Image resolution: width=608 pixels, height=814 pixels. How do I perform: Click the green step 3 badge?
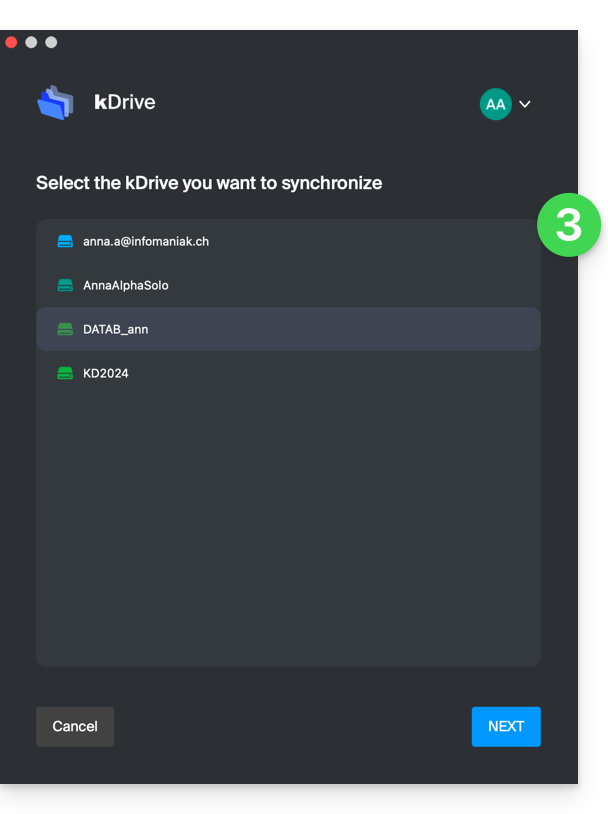(x=569, y=225)
